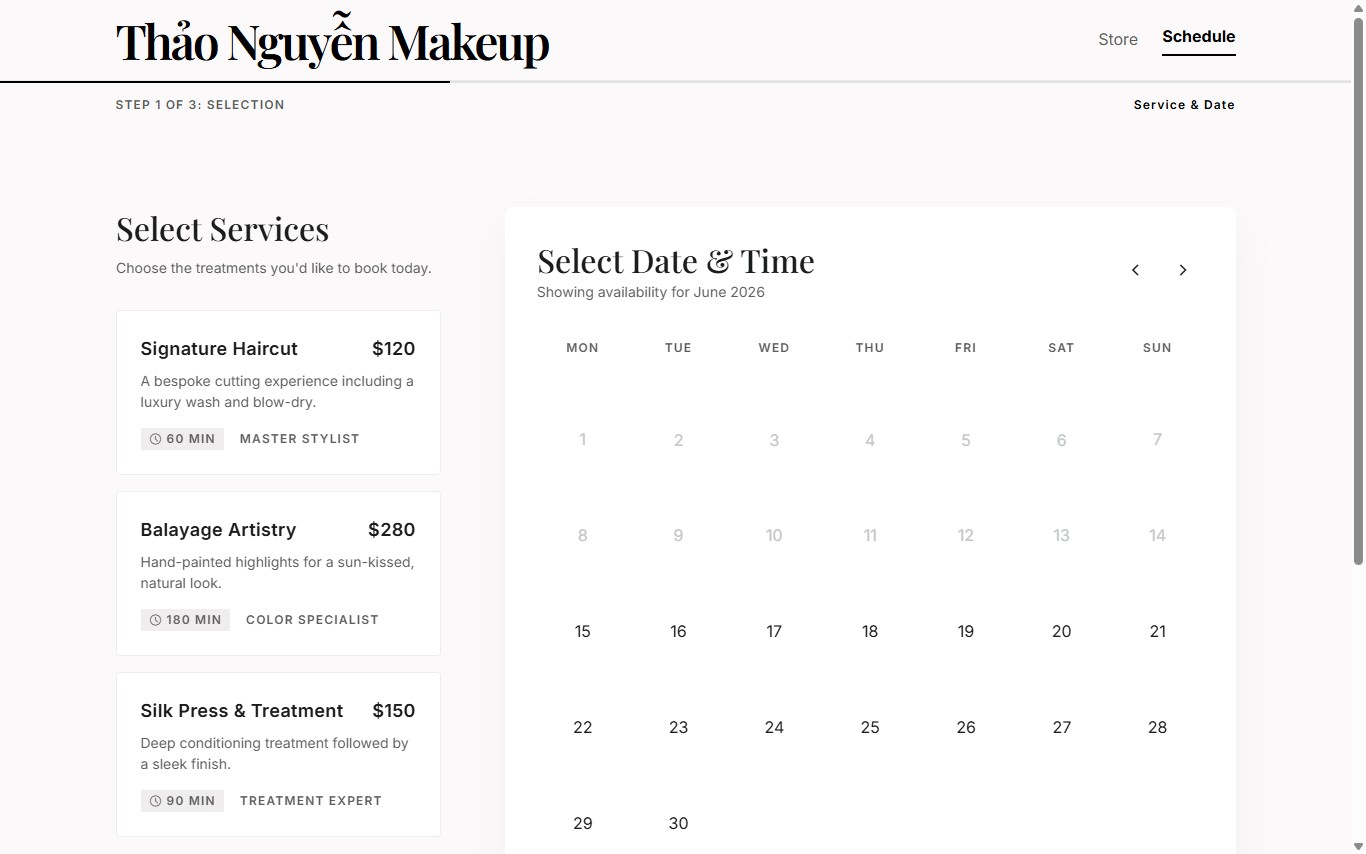The width and height of the screenshot is (1366, 854).
Task: Click the clock icon beside 60 MIN
Action: tap(155, 439)
